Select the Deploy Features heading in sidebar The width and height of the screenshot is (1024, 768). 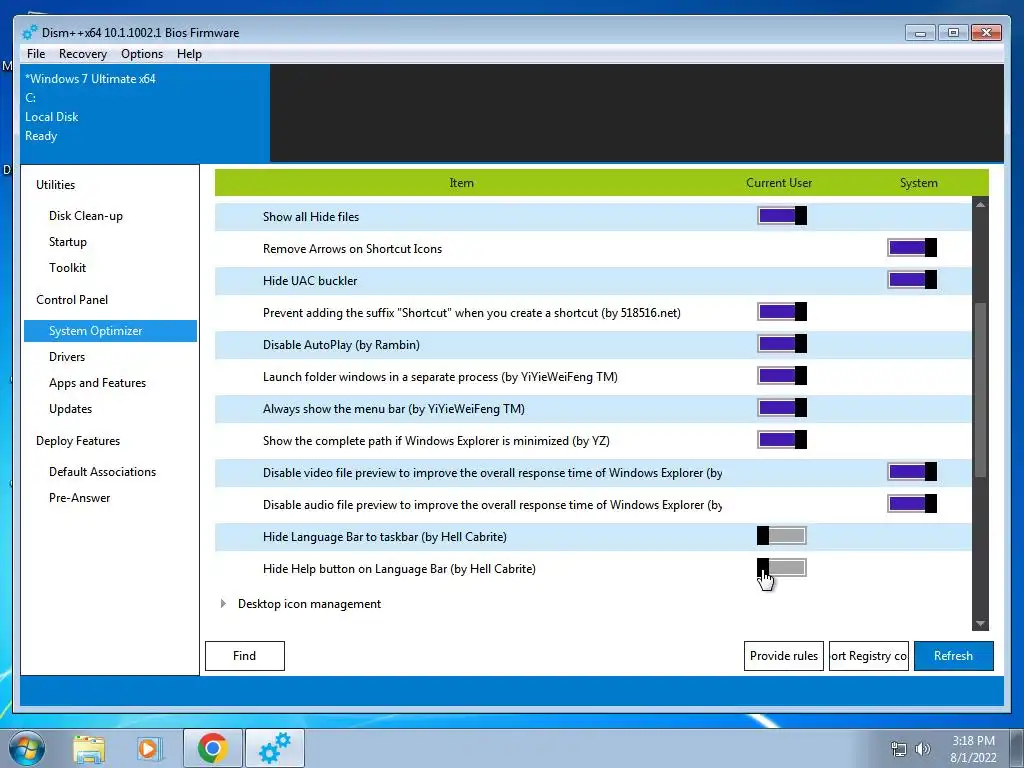point(78,441)
